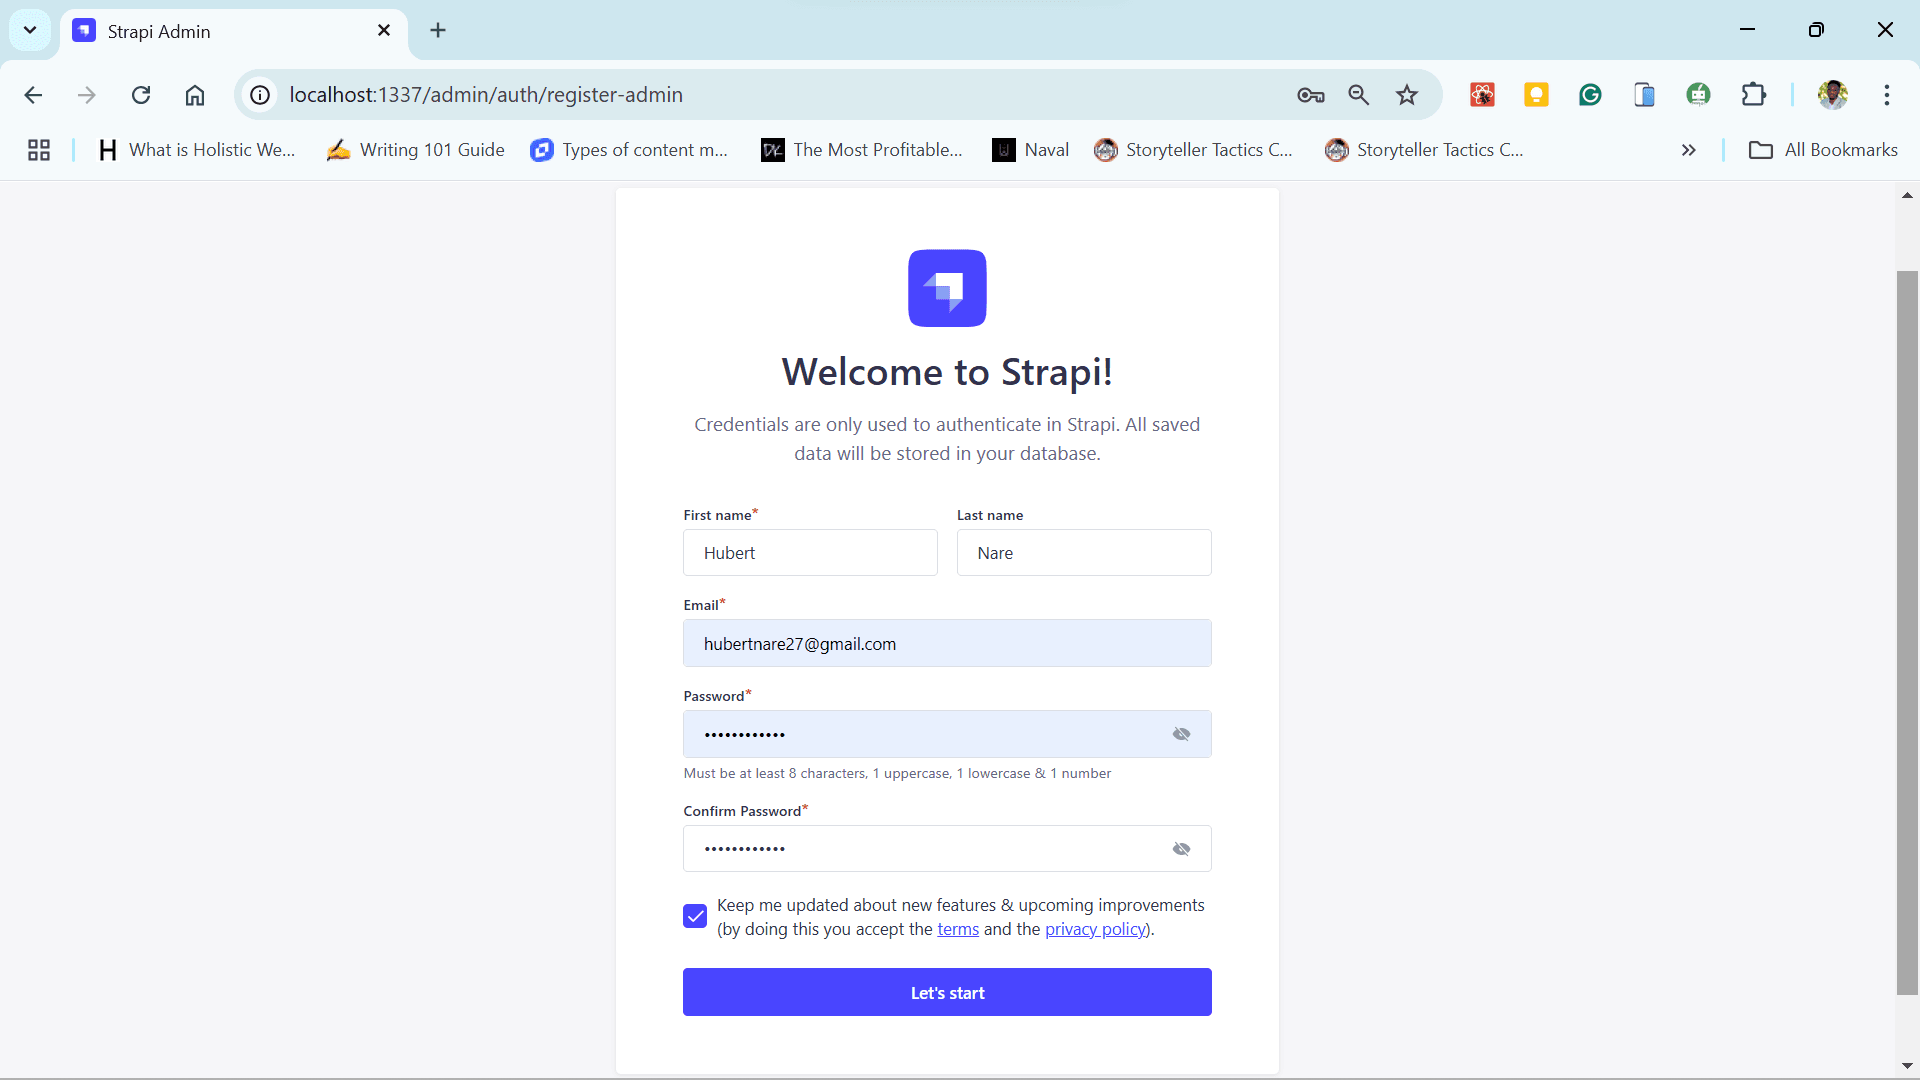The width and height of the screenshot is (1920, 1080).
Task: Open What is Holistic We... bookmark
Action: (196, 150)
